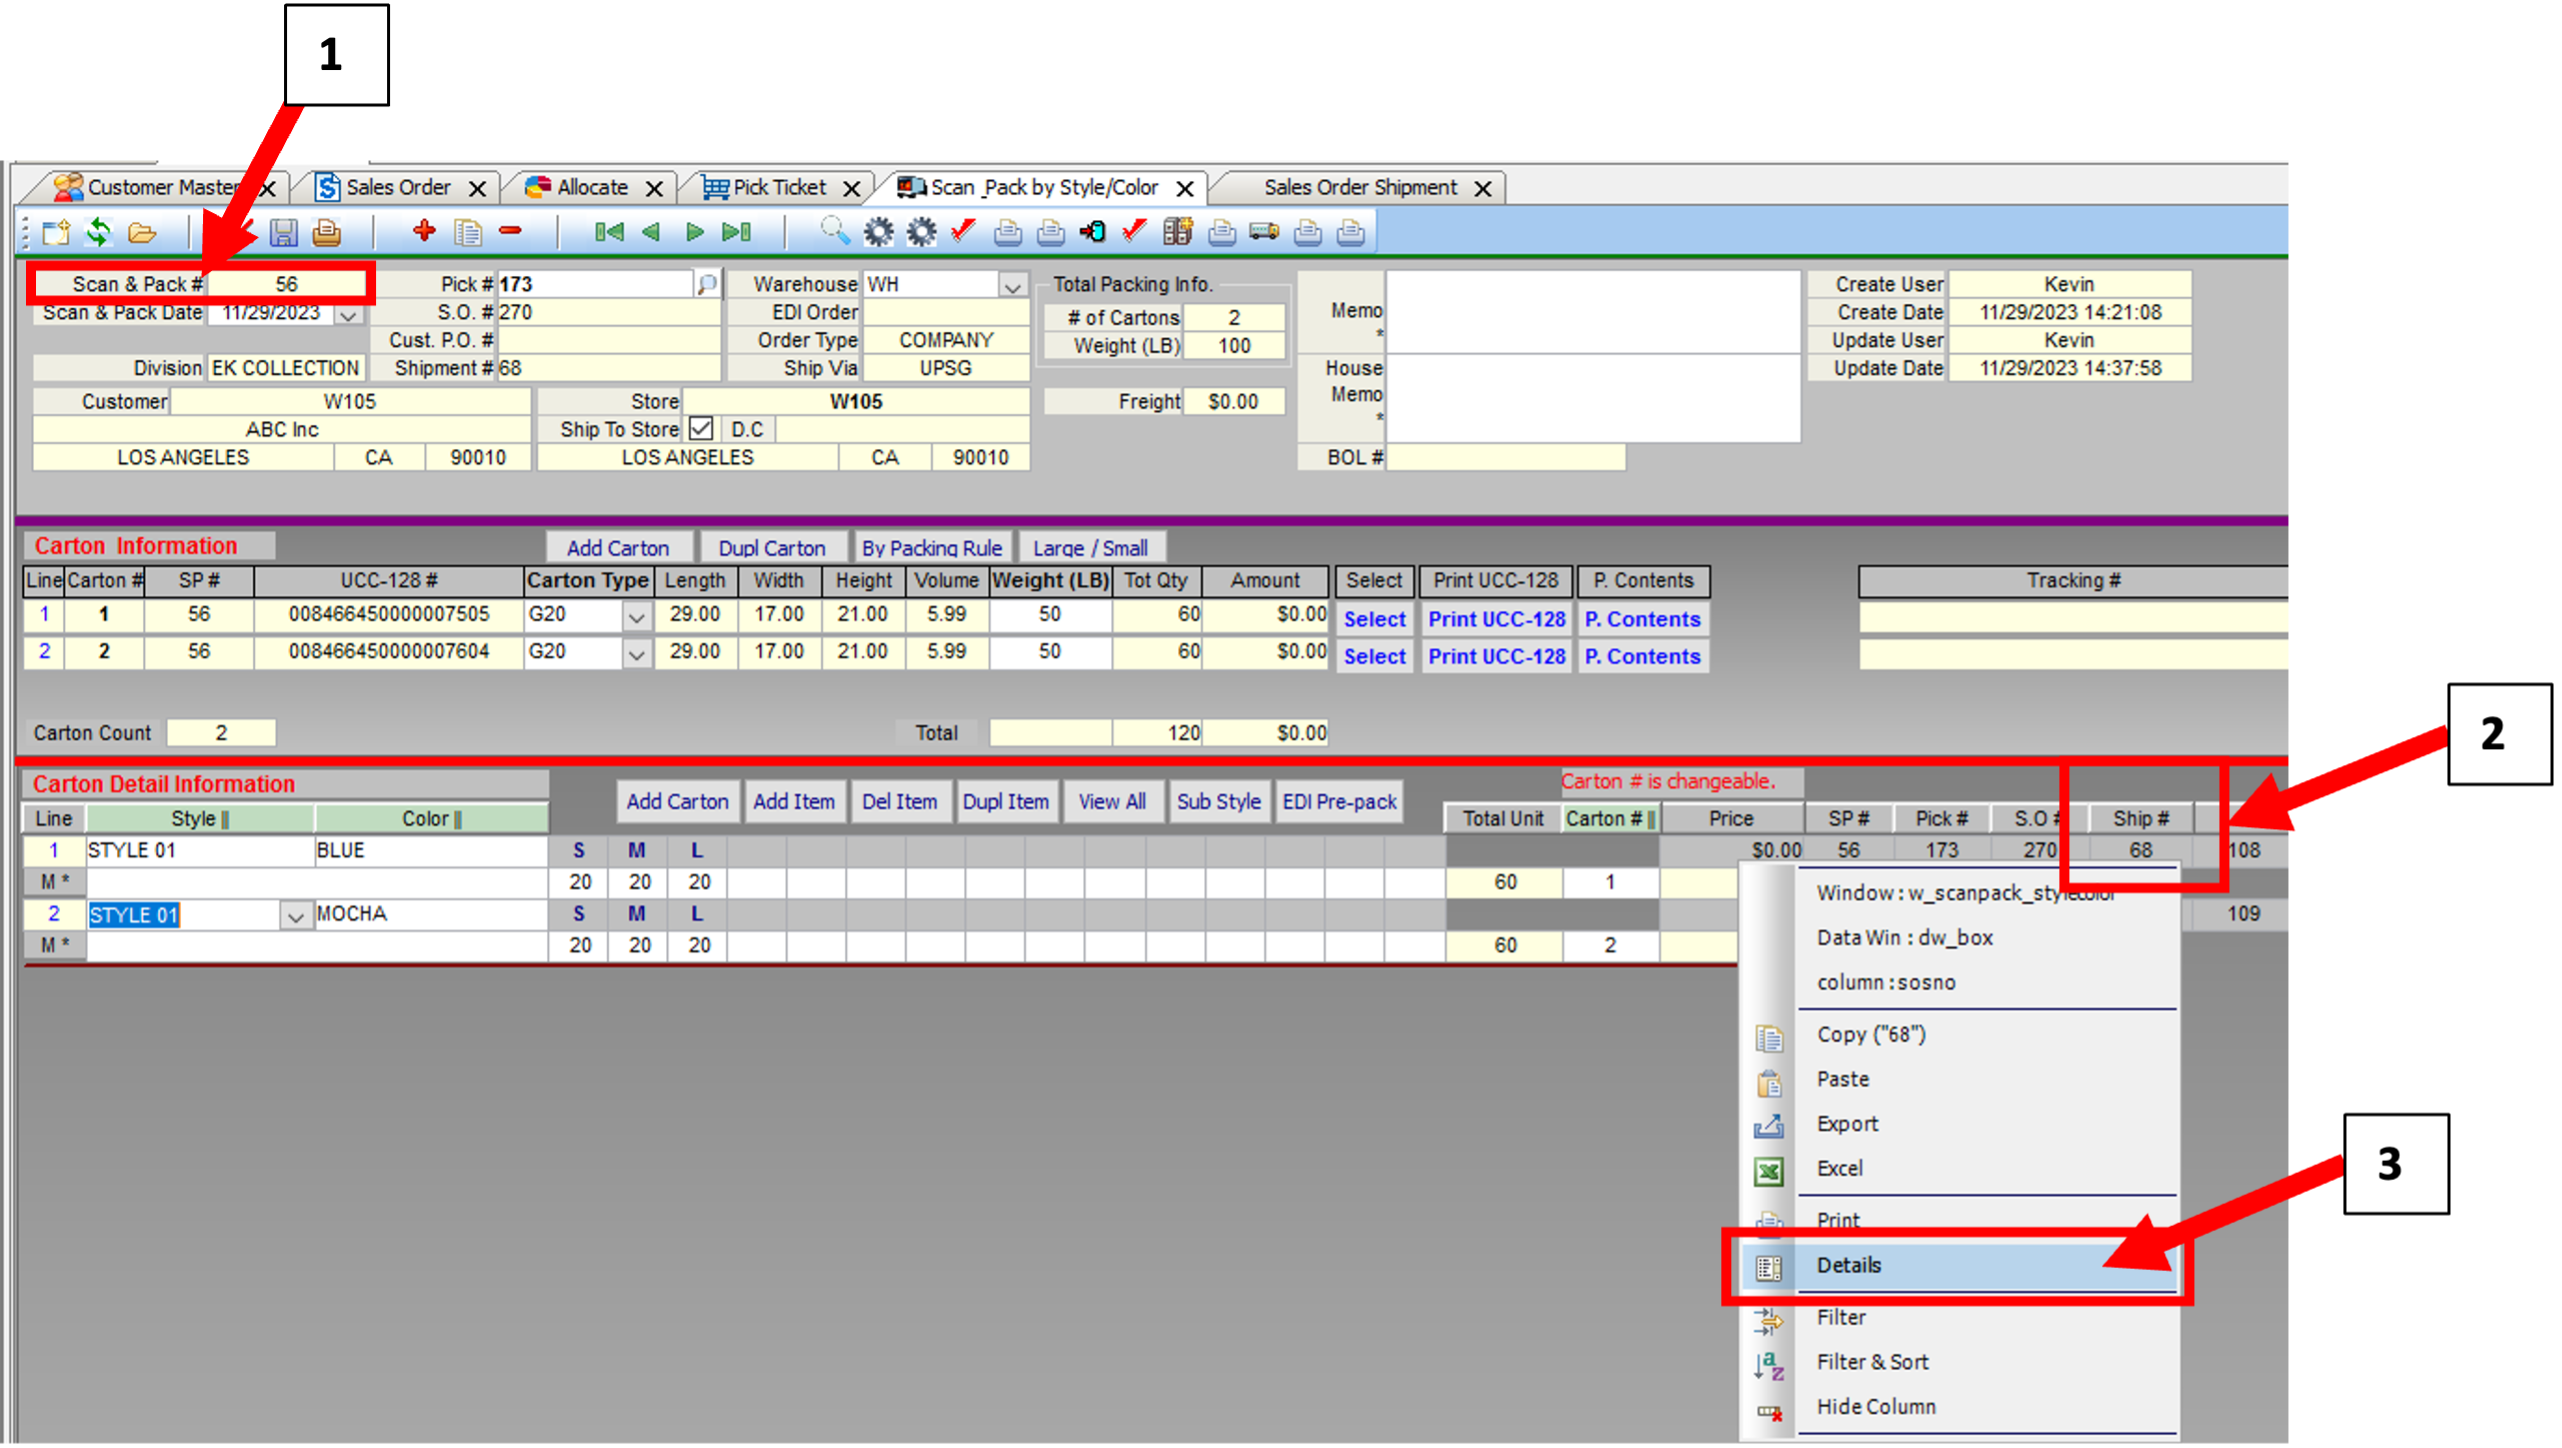Click the Add Carton button in Carton Information

tap(617, 548)
